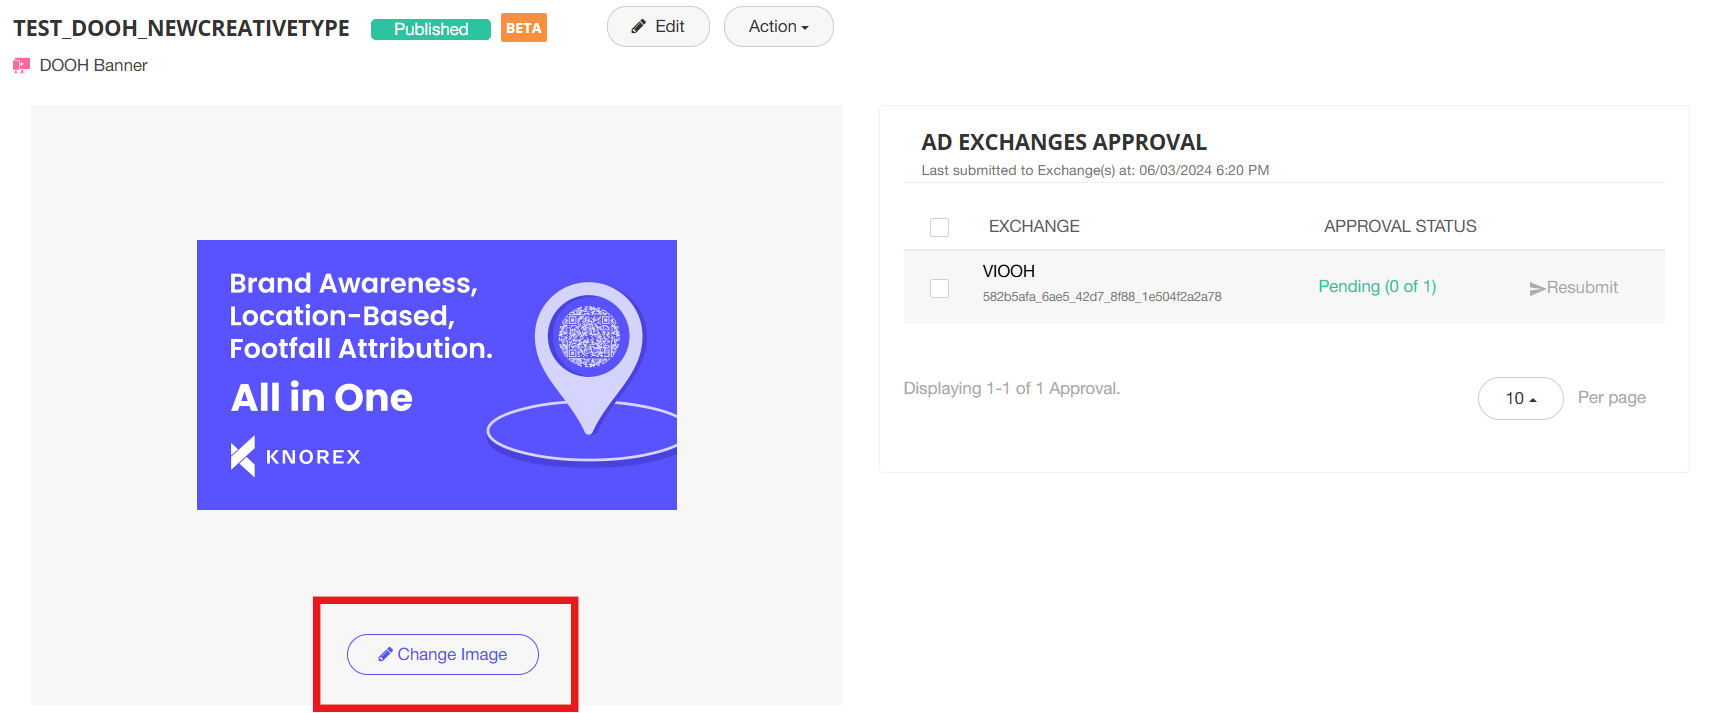Image resolution: width=1710 pixels, height=713 pixels.
Task: Click the APPROVAL STATUS column header
Action: point(1400,227)
